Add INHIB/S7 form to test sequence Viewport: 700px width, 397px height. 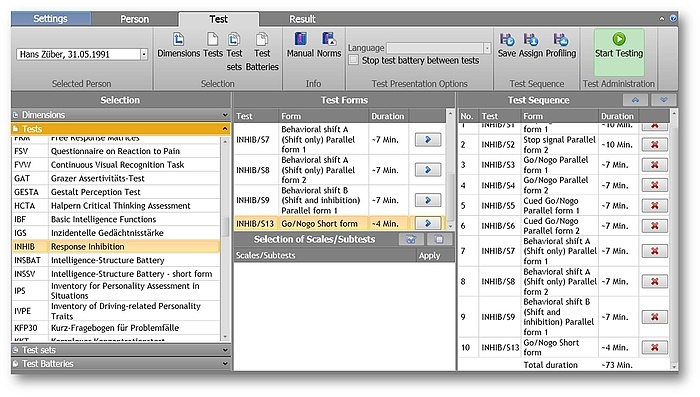pos(428,139)
